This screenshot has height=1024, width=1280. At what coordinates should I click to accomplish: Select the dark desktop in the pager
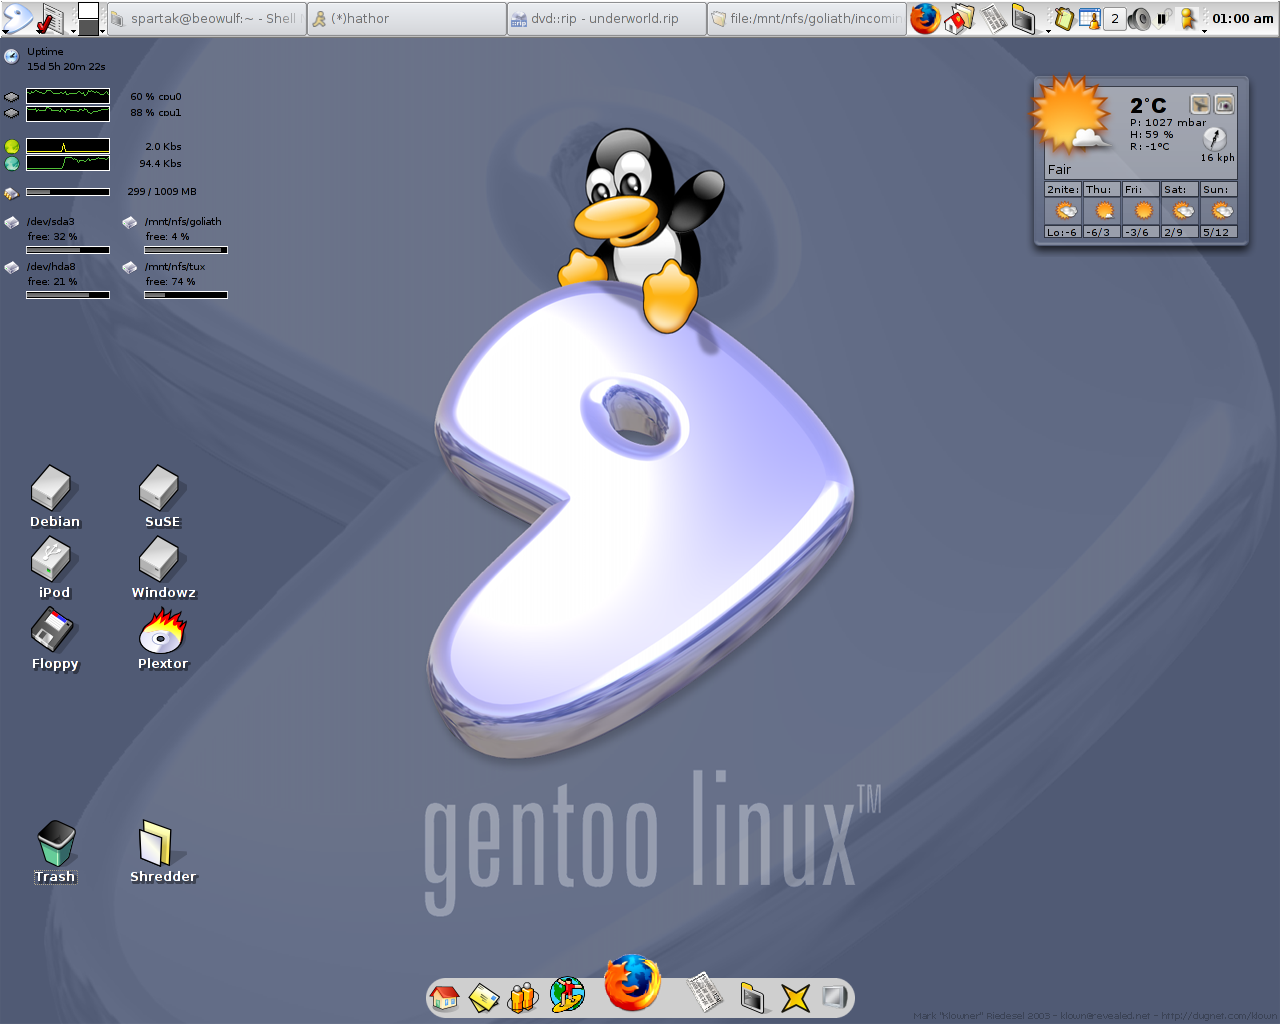click(89, 27)
